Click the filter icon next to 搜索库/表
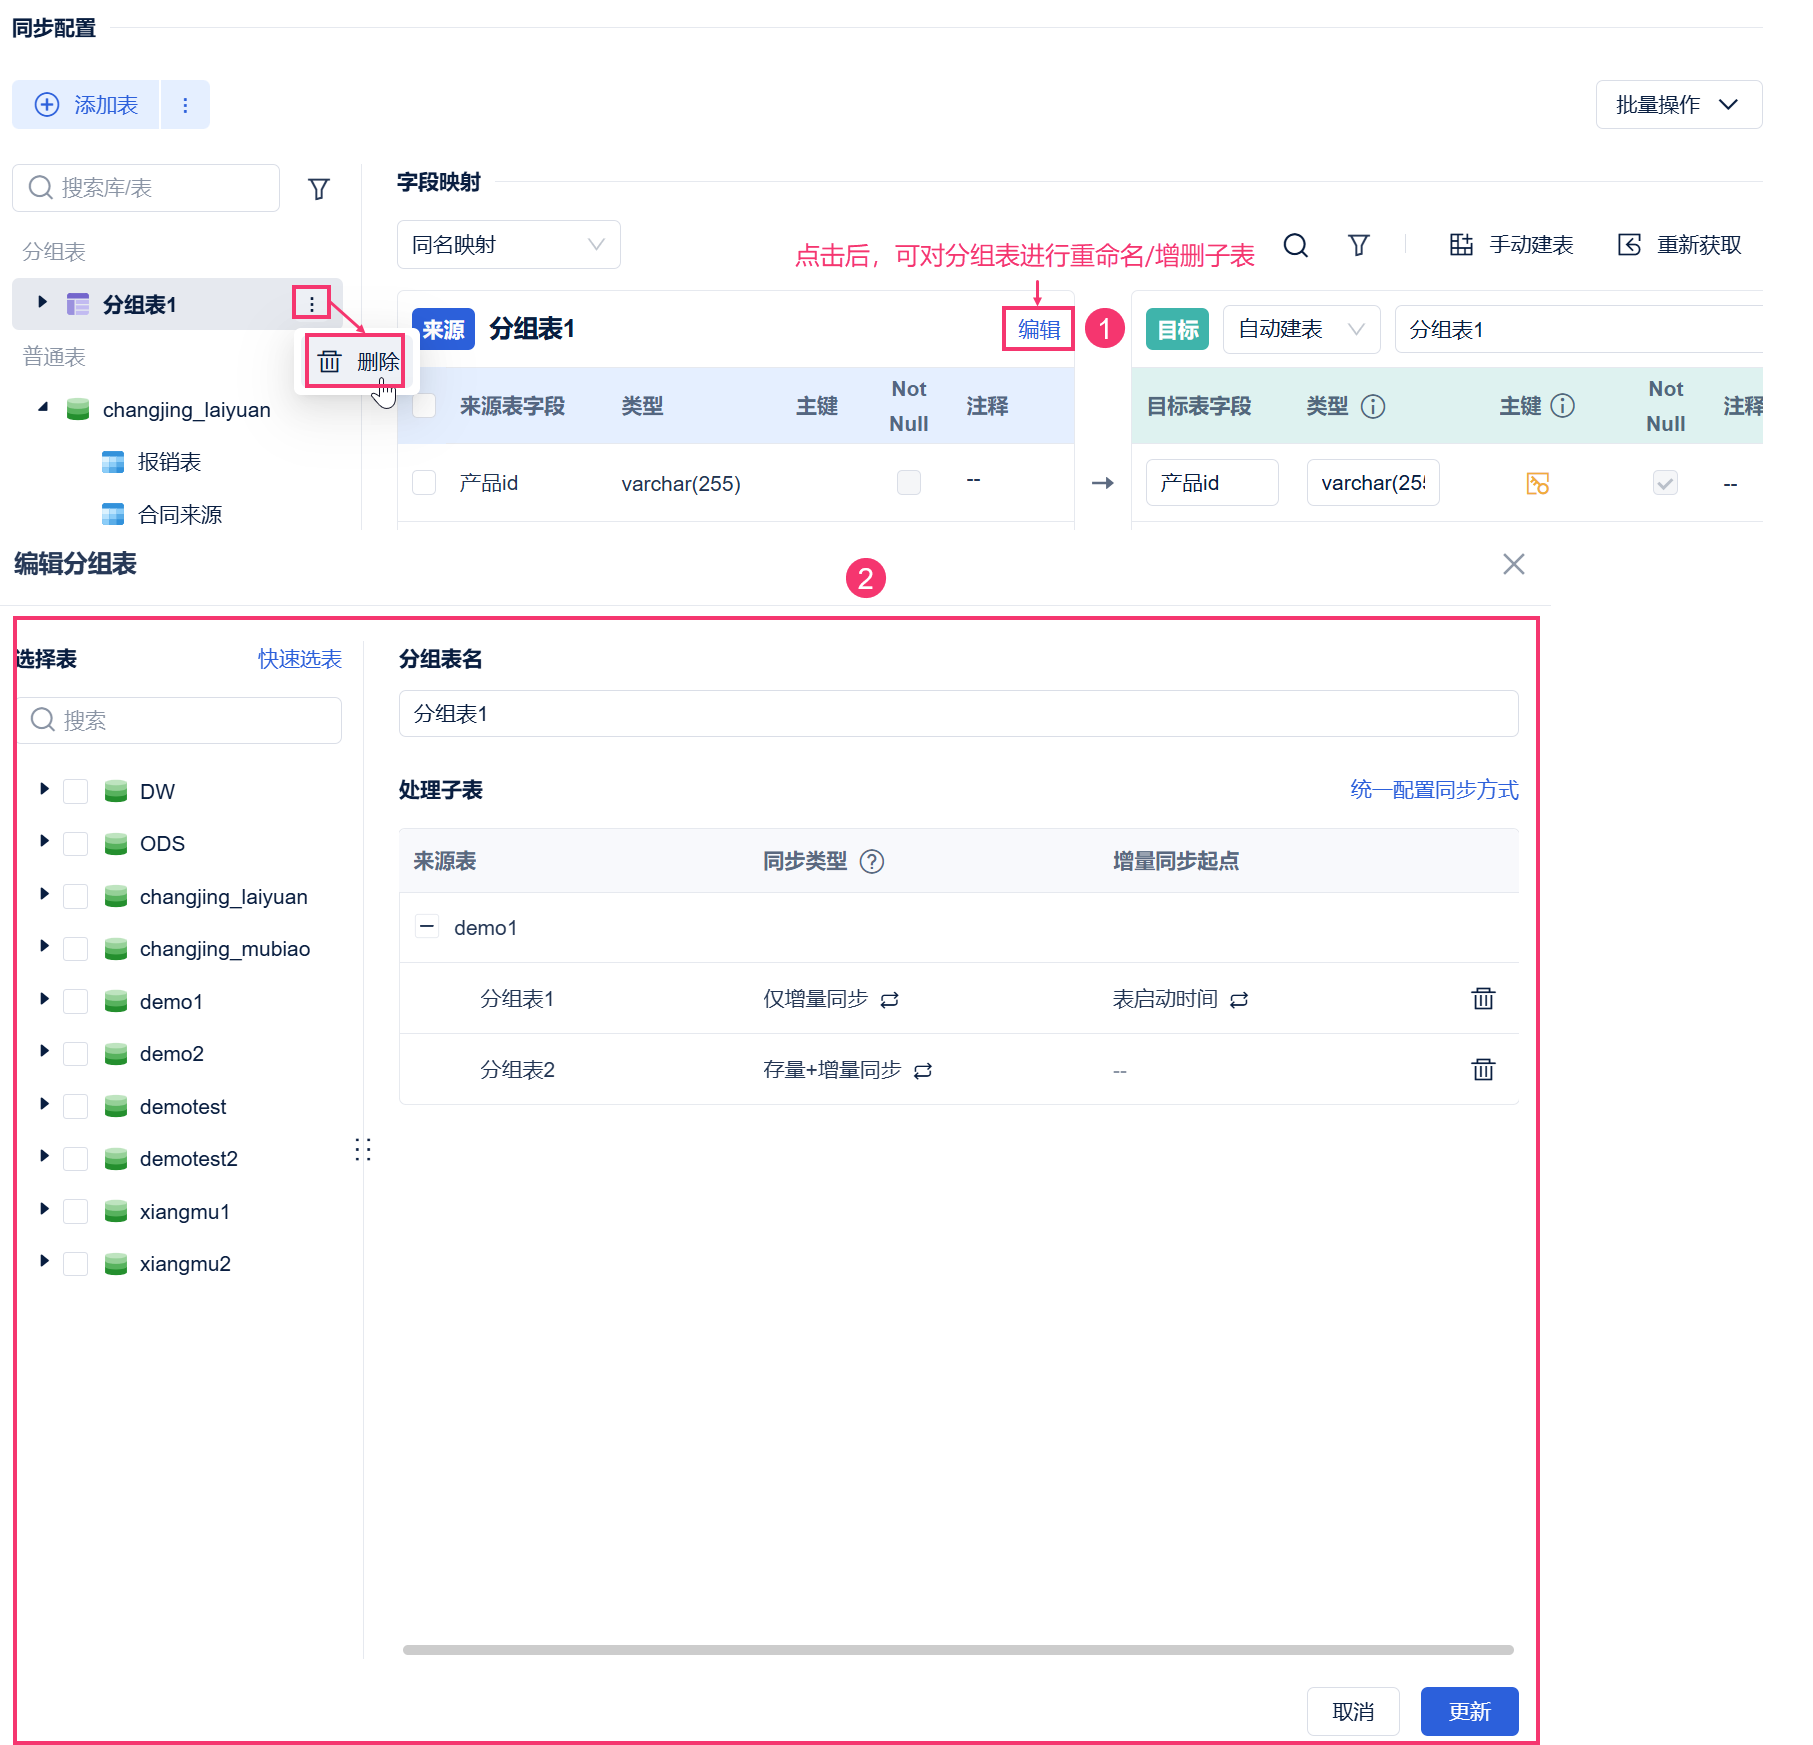 coord(319,189)
